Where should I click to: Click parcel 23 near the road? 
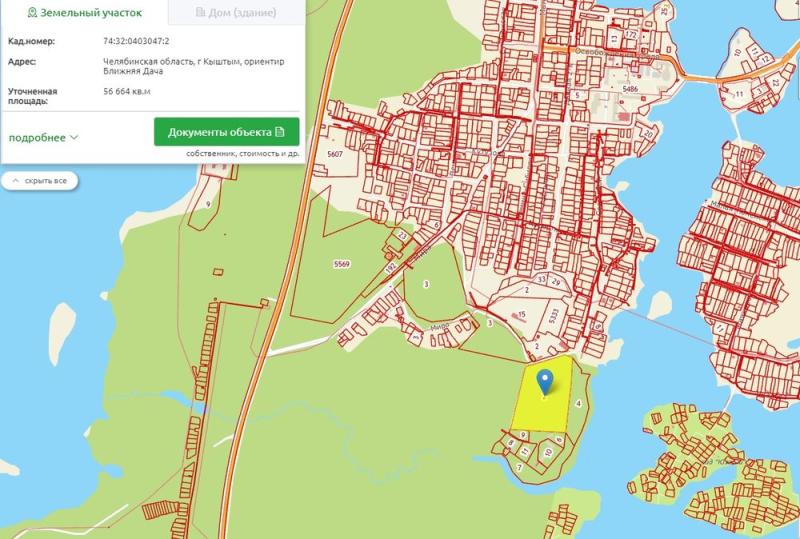401,235
